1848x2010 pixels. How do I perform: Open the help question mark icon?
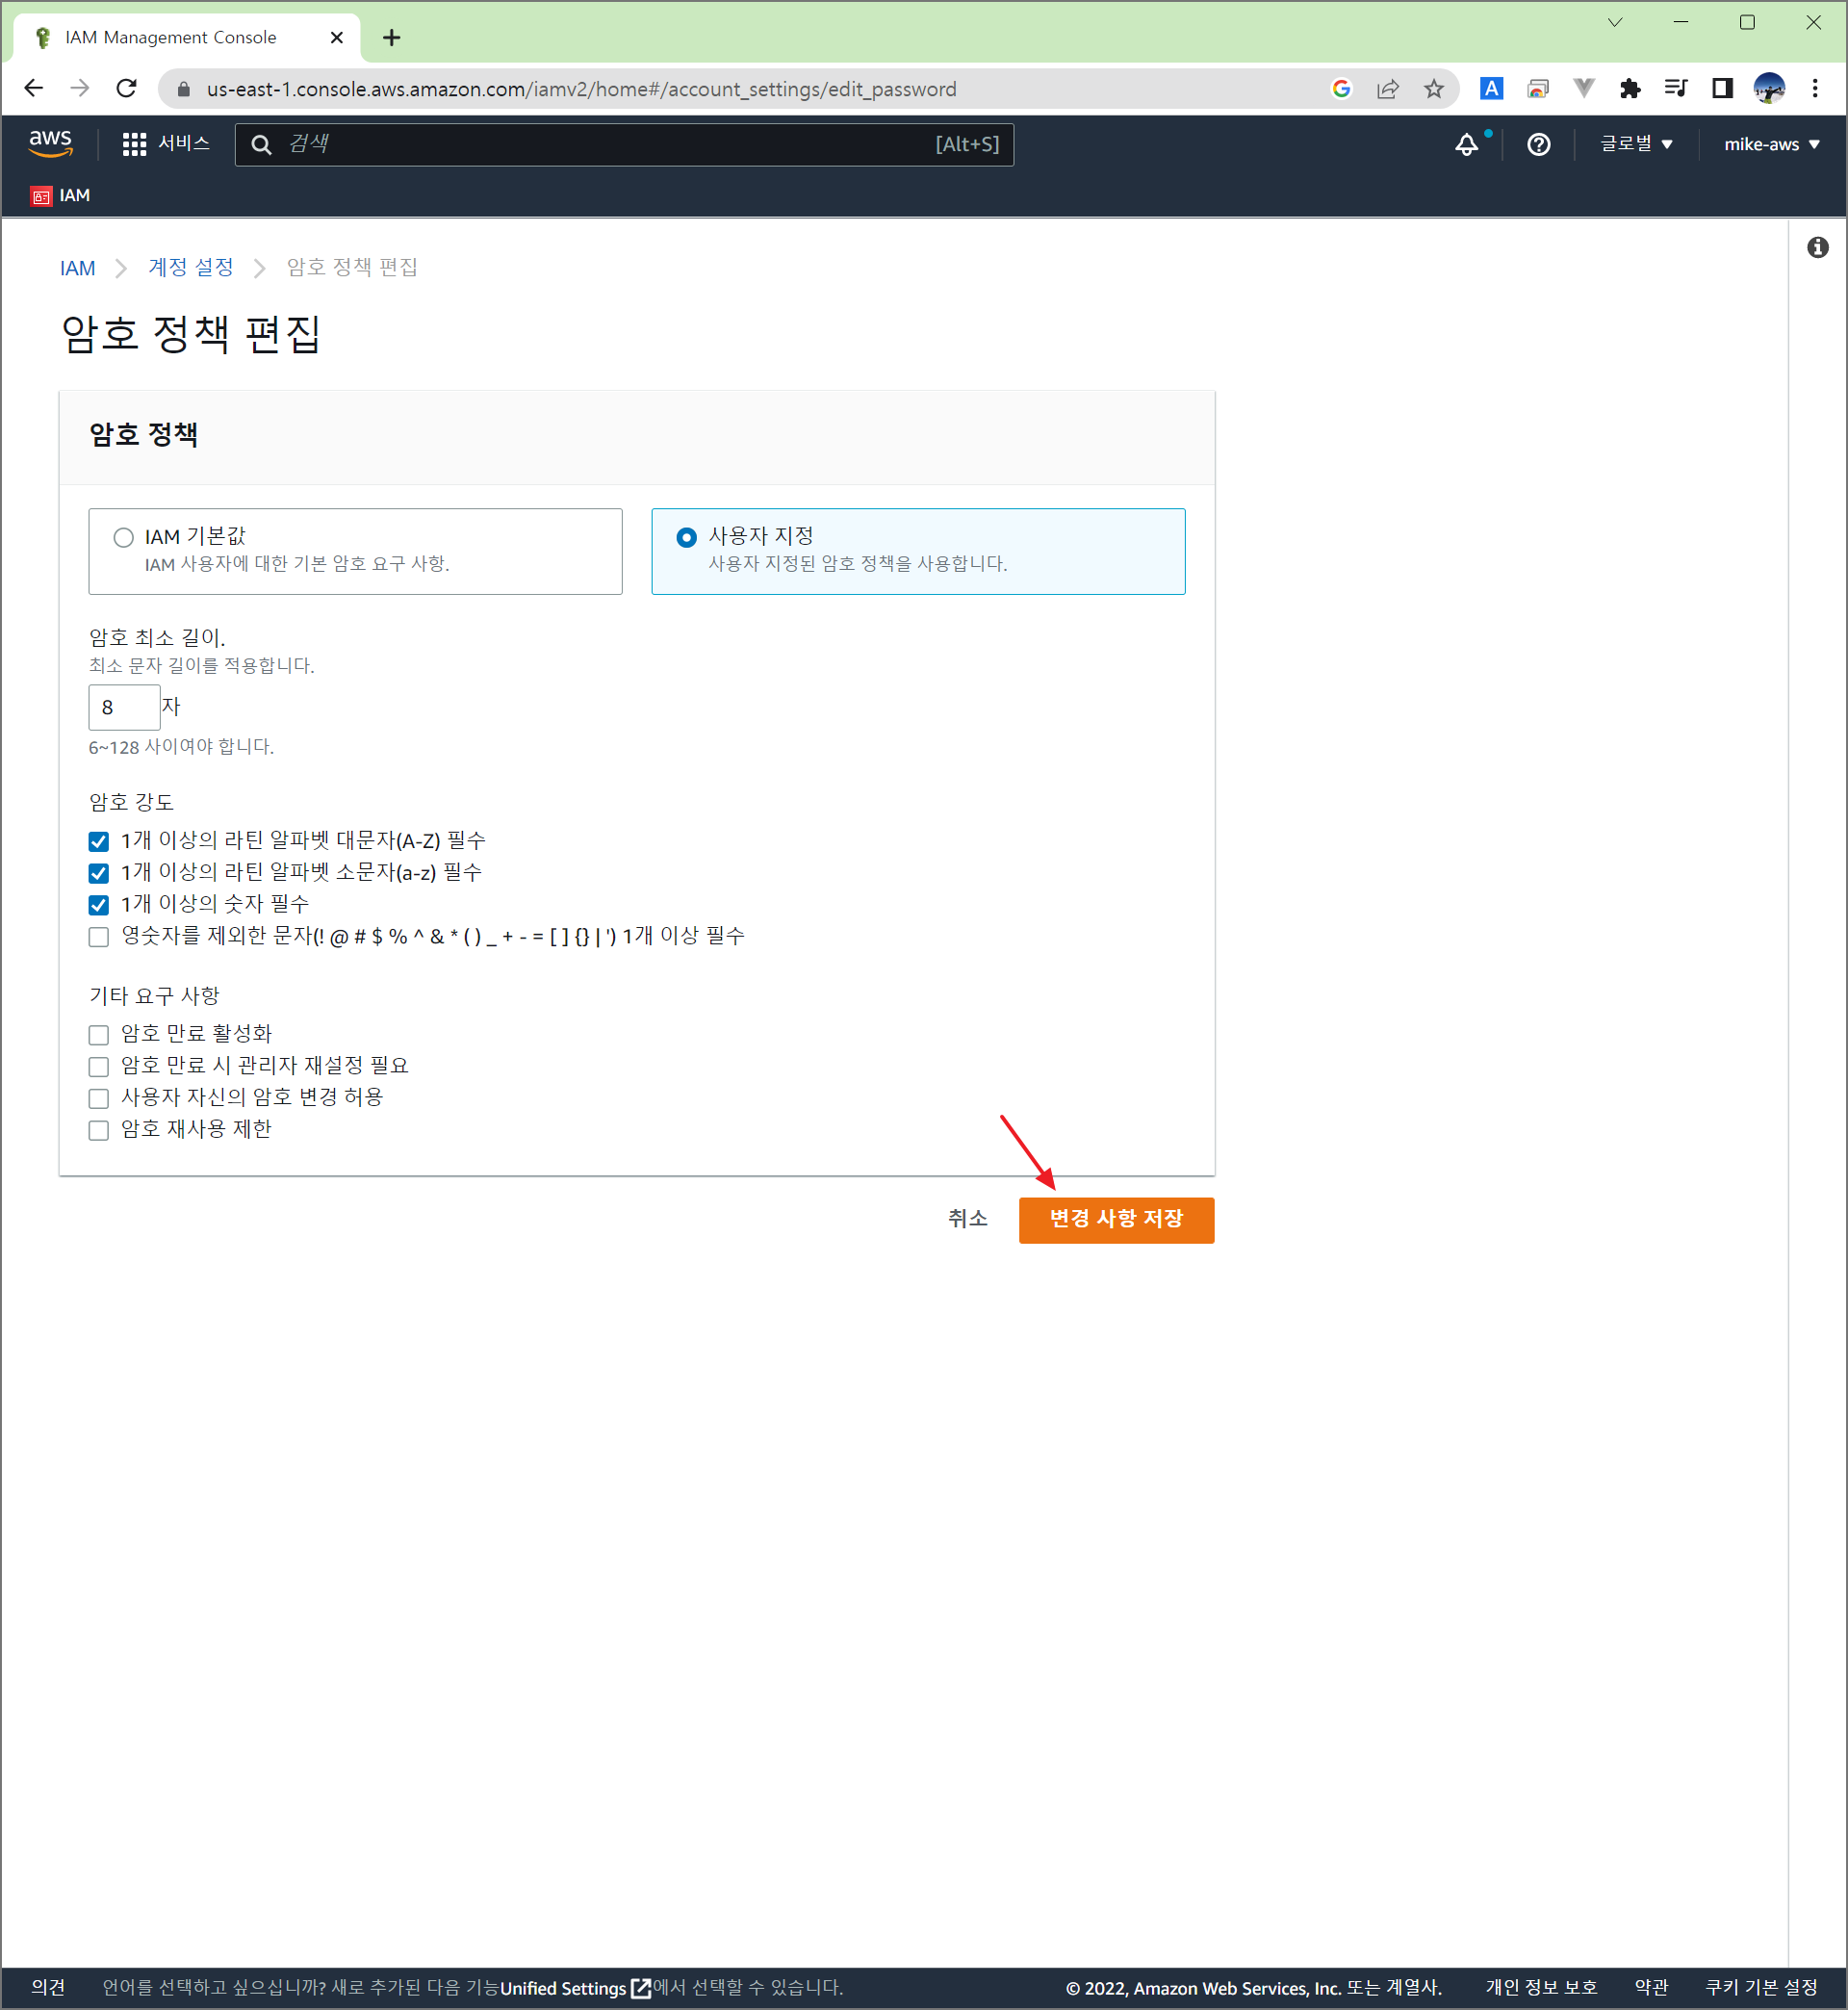click(1538, 144)
